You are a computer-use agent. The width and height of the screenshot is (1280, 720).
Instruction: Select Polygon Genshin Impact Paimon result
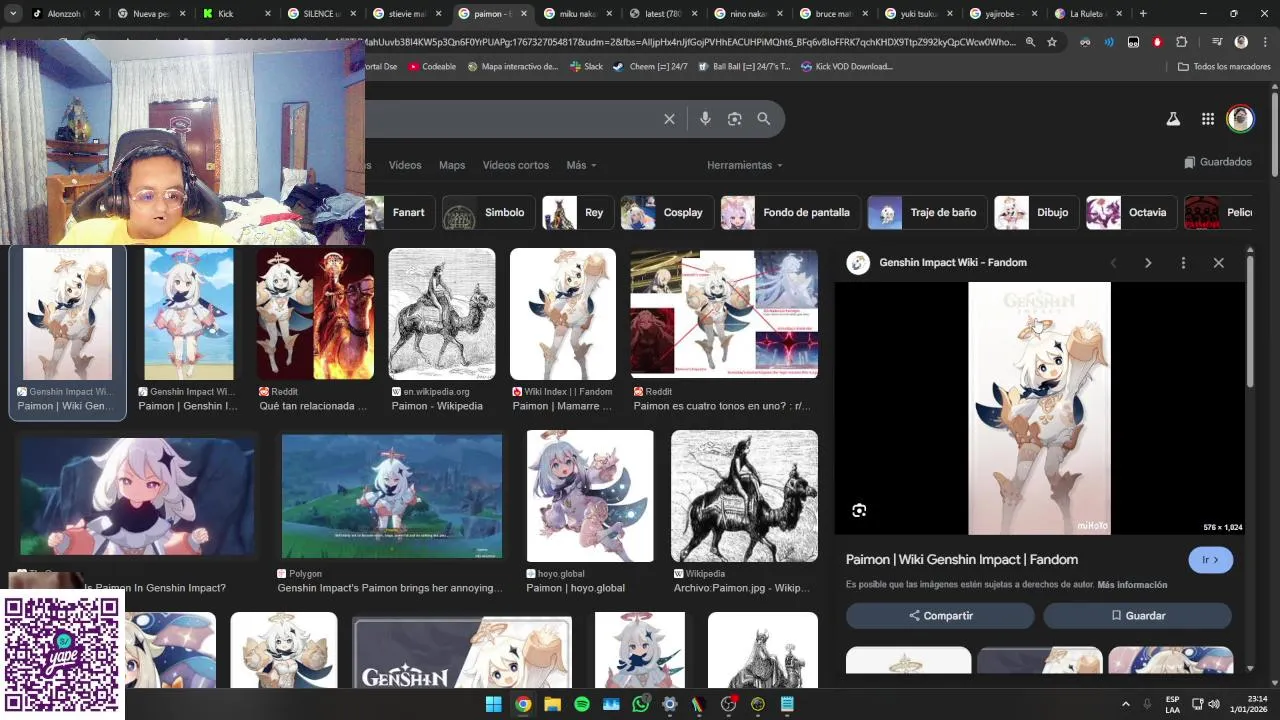(x=392, y=496)
